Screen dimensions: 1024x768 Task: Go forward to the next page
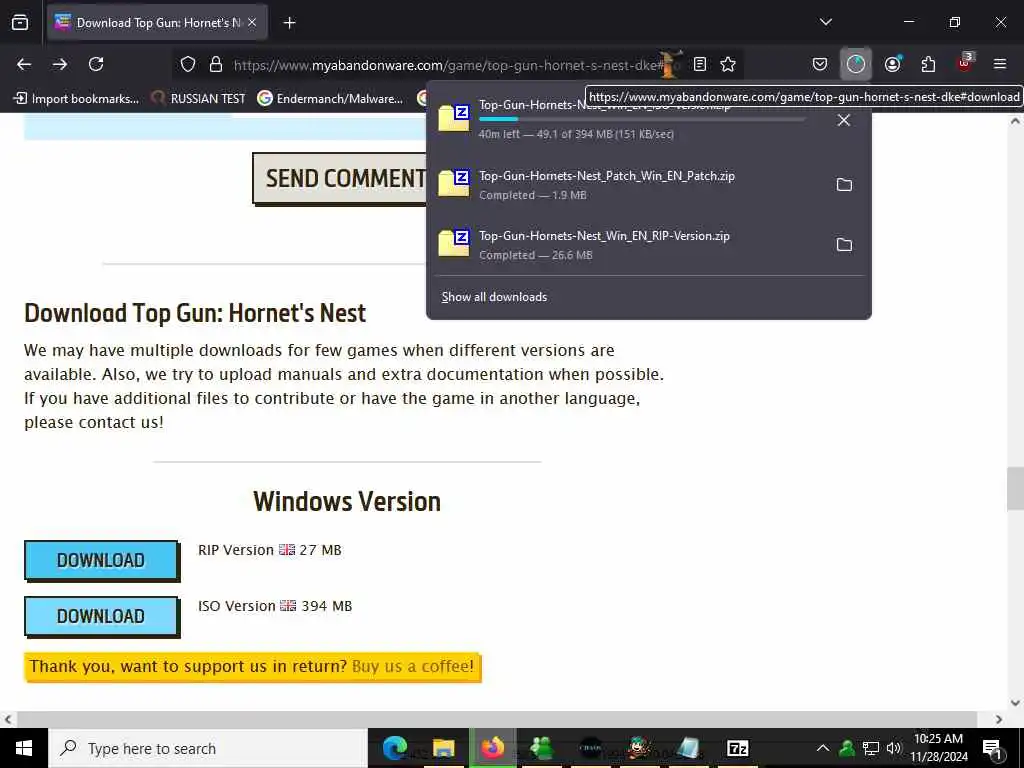tap(60, 64)
